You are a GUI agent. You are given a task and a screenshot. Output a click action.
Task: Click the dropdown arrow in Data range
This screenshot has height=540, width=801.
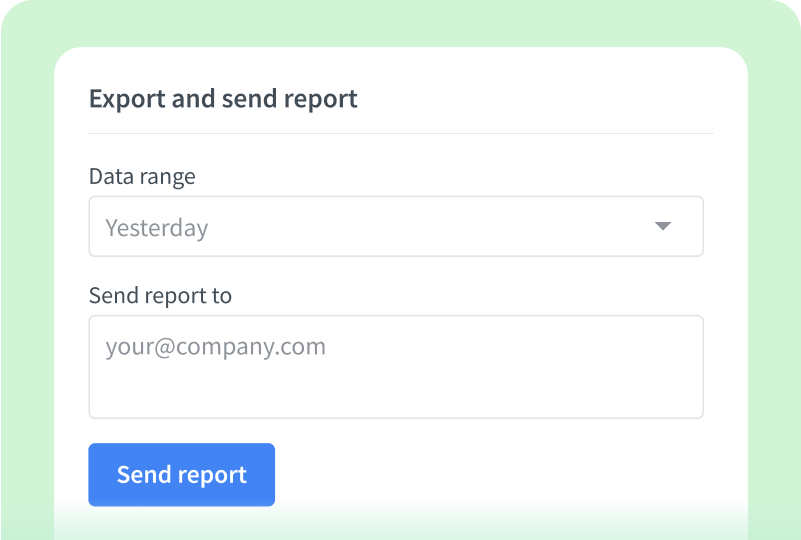[x=662, y=227]
